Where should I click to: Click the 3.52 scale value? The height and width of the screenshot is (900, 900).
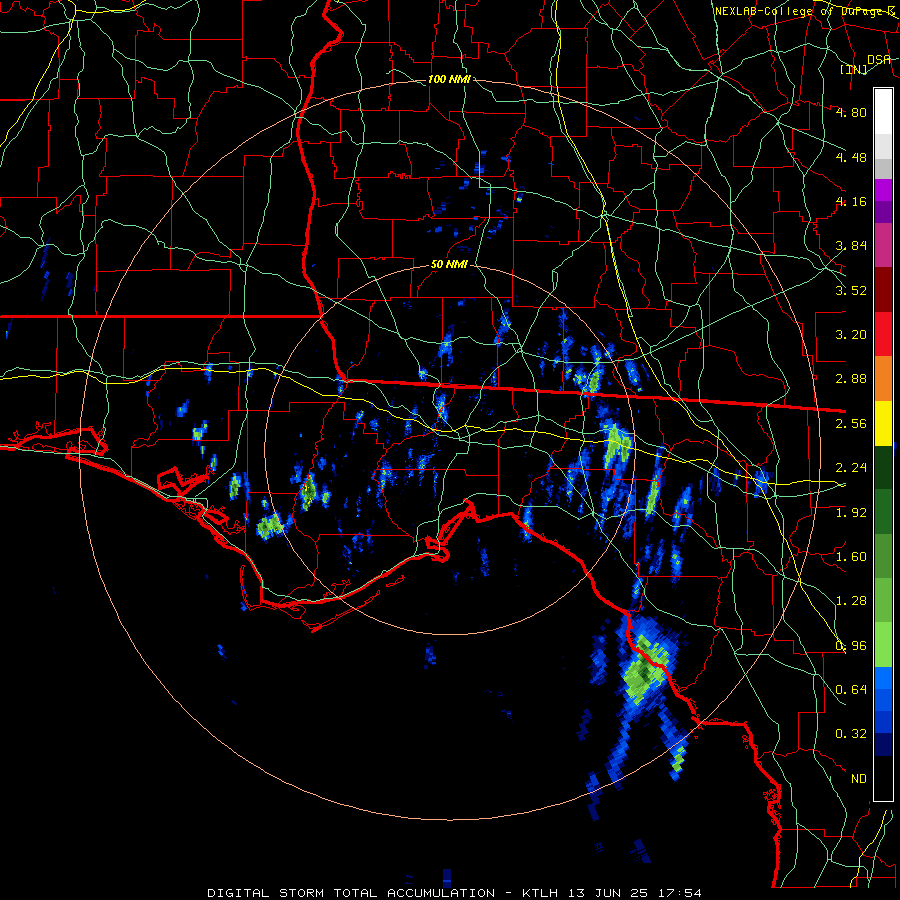(x=851, y=290)
